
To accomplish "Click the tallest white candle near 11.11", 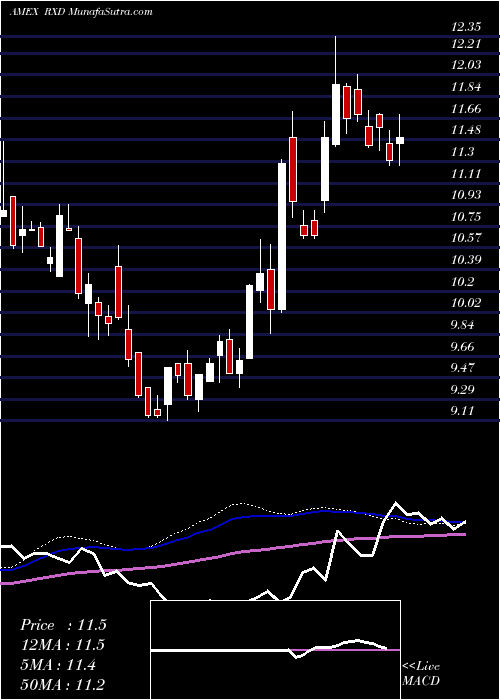I will [x=282, y=237].
